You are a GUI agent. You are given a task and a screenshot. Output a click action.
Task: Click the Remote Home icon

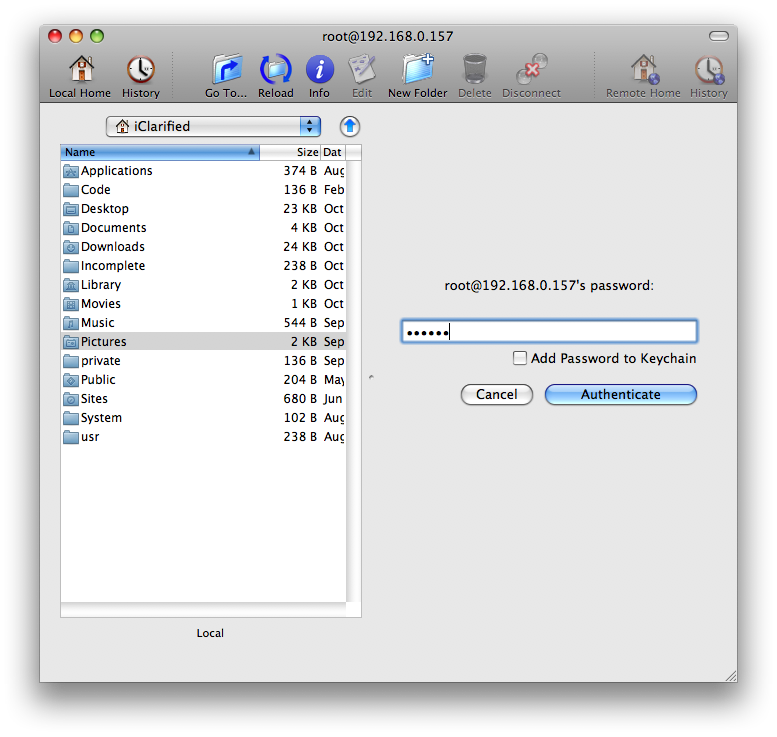[643, 70]
